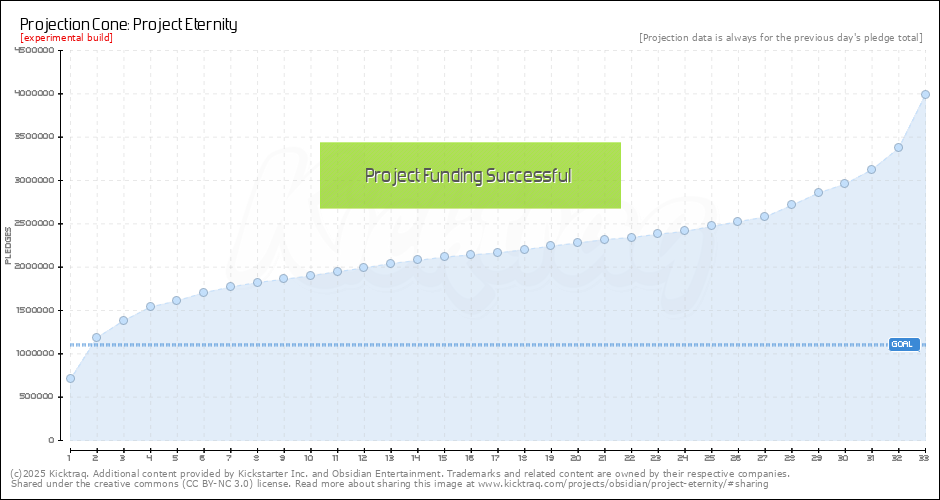Image resolution: width=940 pixels, height=500 pixels.
Task: Select the day 30 pledge marker
Action: point(844,183)
